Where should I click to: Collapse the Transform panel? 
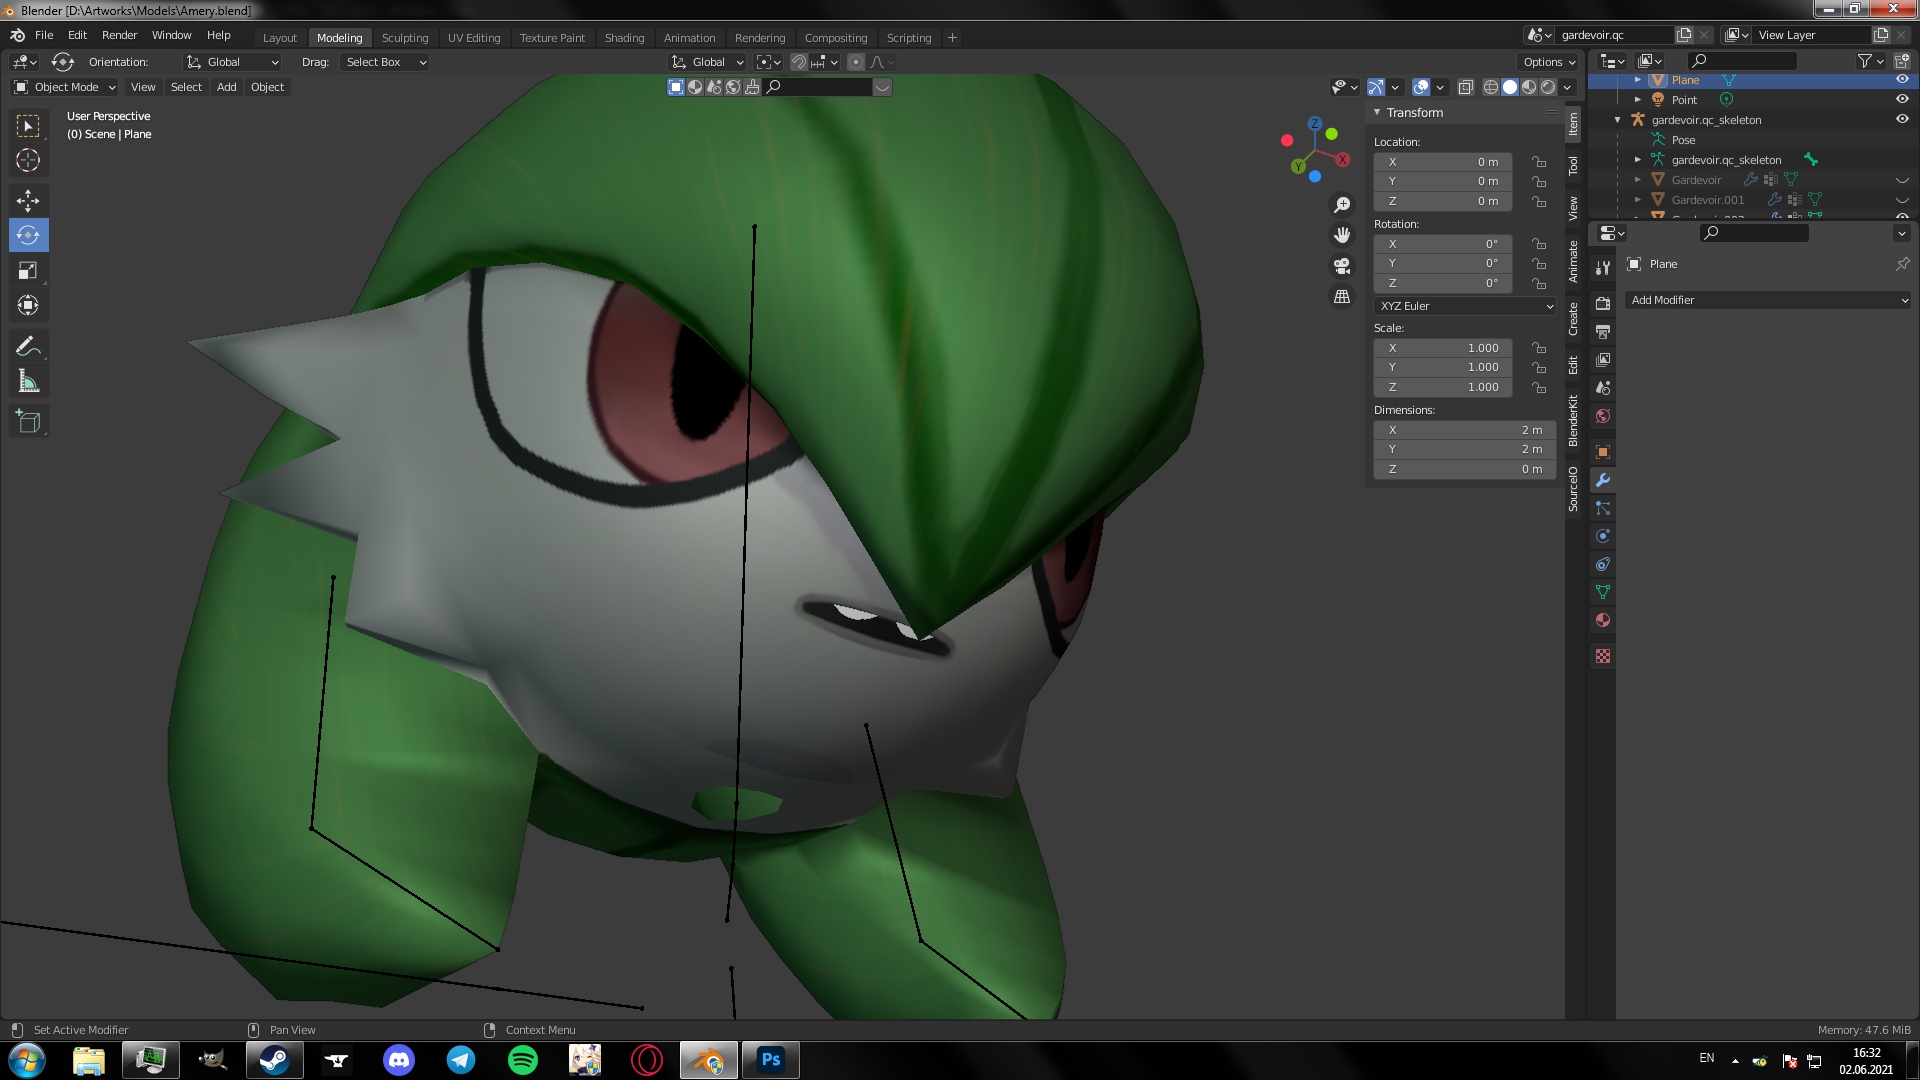pos(1377,112)
